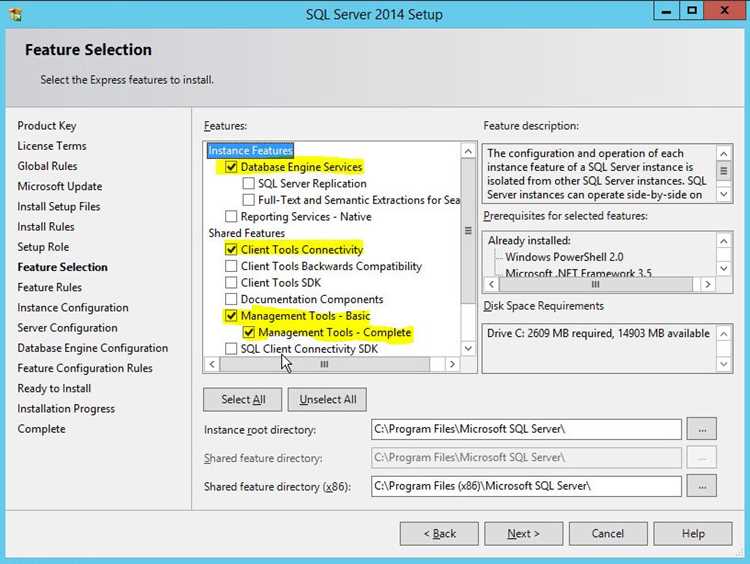Click Global Rules step in sidebar
The height and width of the screenshot is (564, 750).
coord(47,166)
